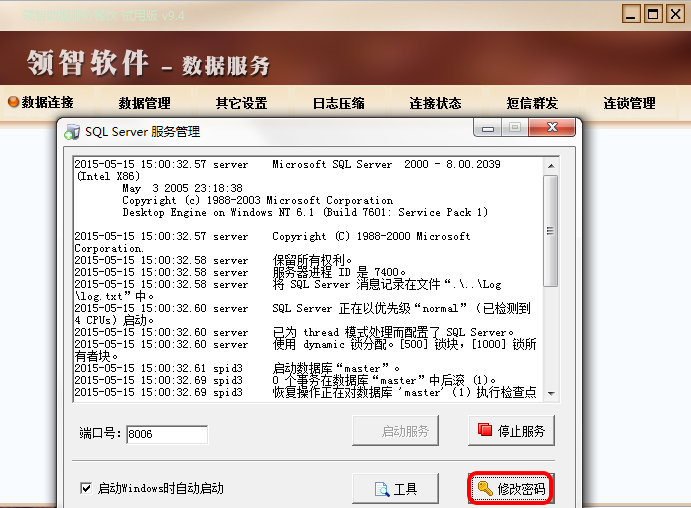Click the '端口号:' label

coord(100,434)
